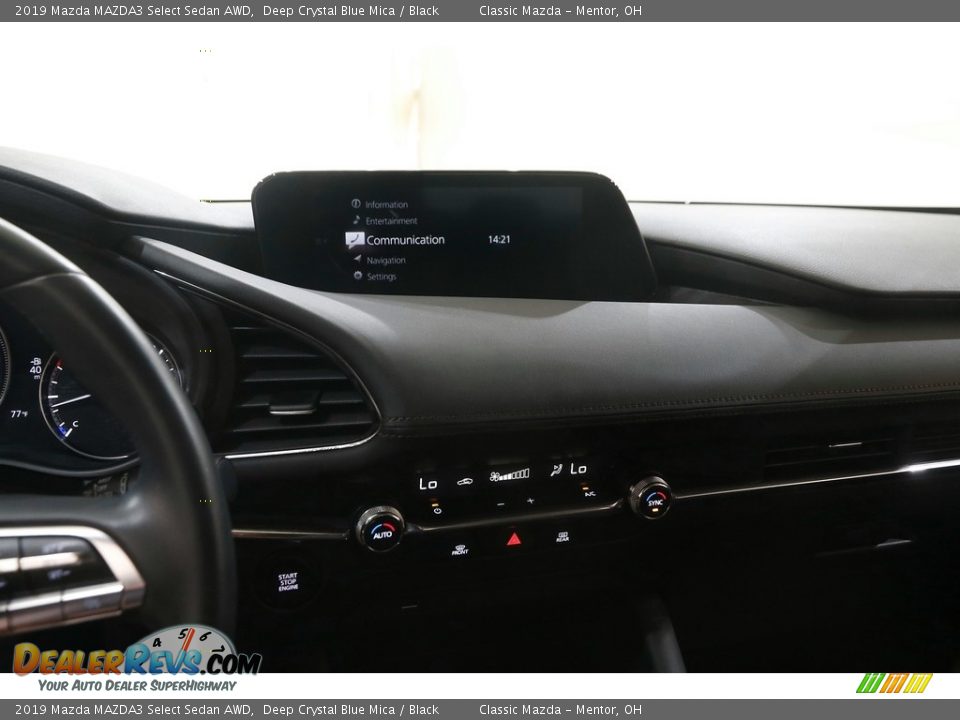
Task: Choose Navigation on the infotainment screen
Action: coord(385,260)
